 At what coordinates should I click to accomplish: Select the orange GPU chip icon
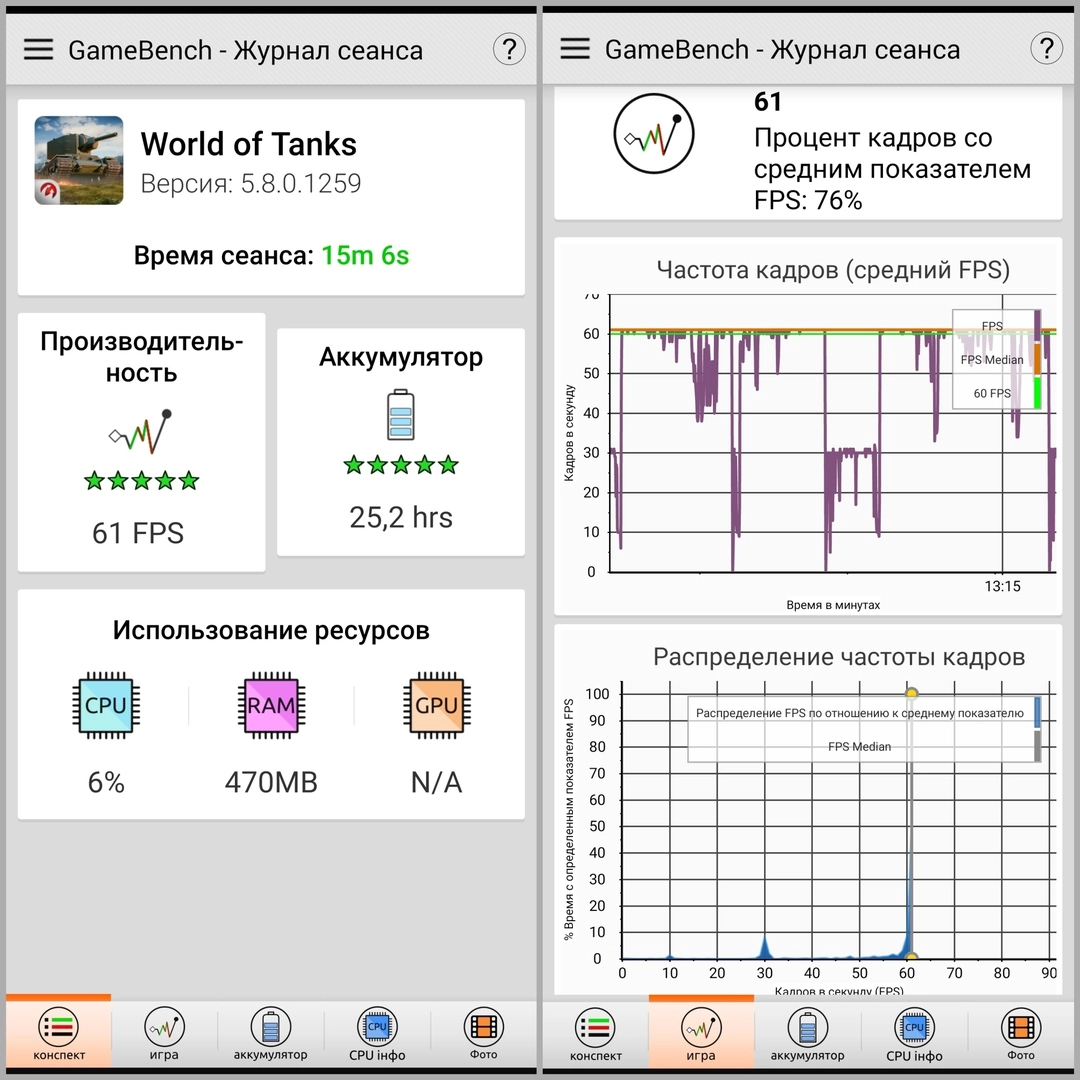(x=436, y=706)
